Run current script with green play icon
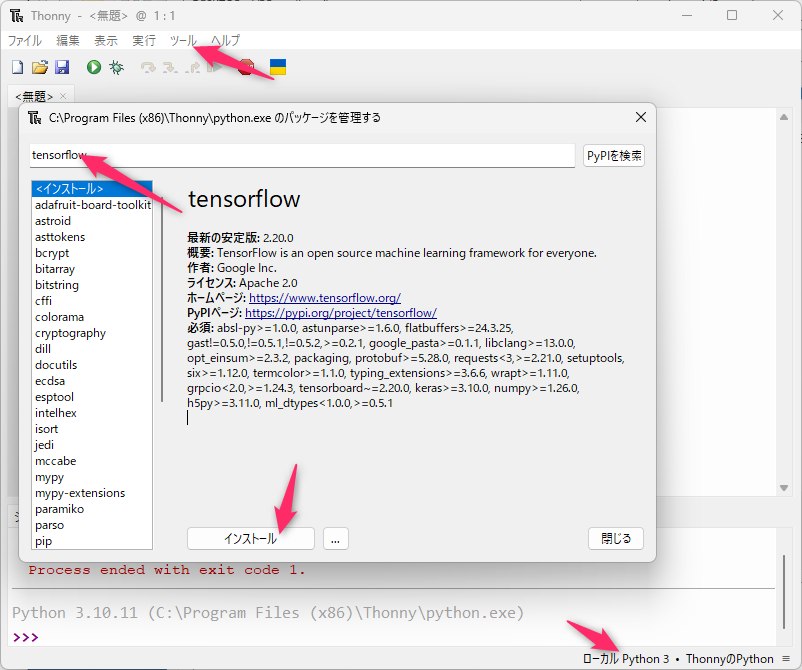Screen dimensions: 802x670 [93, 67]
